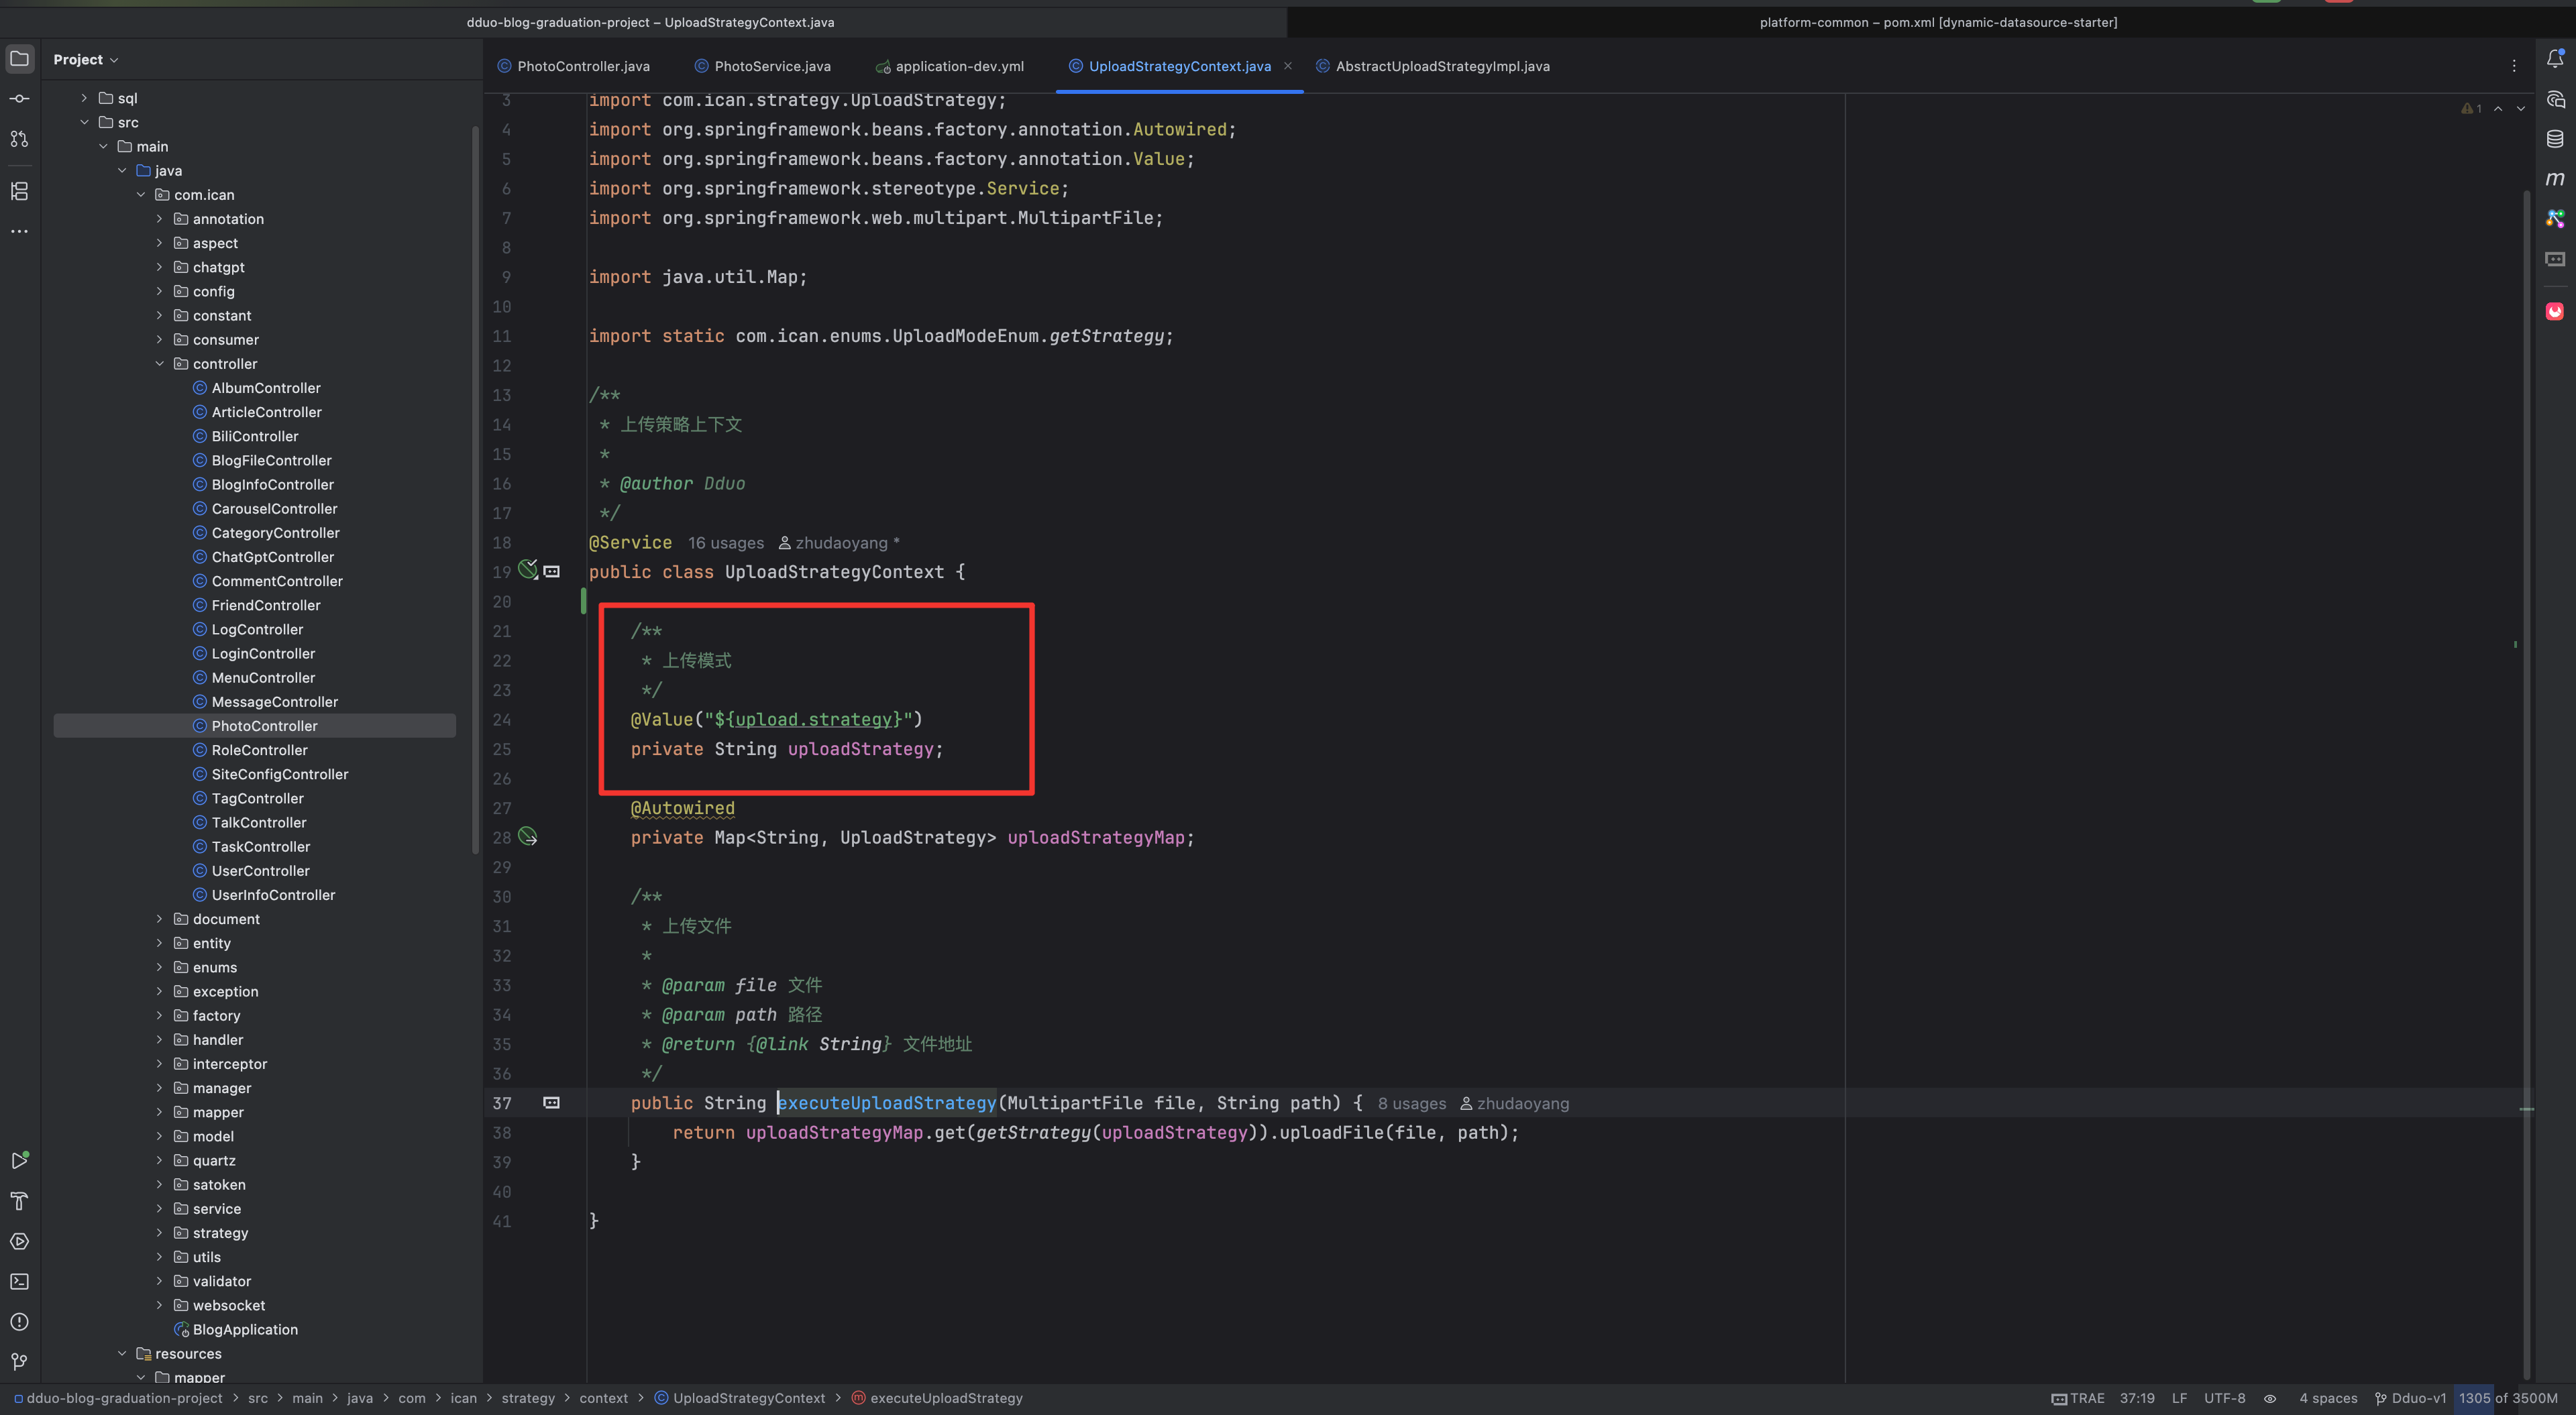Open the Git tool window icon
This screenshot has width=2576, height=1415.
coord(19,1361)
